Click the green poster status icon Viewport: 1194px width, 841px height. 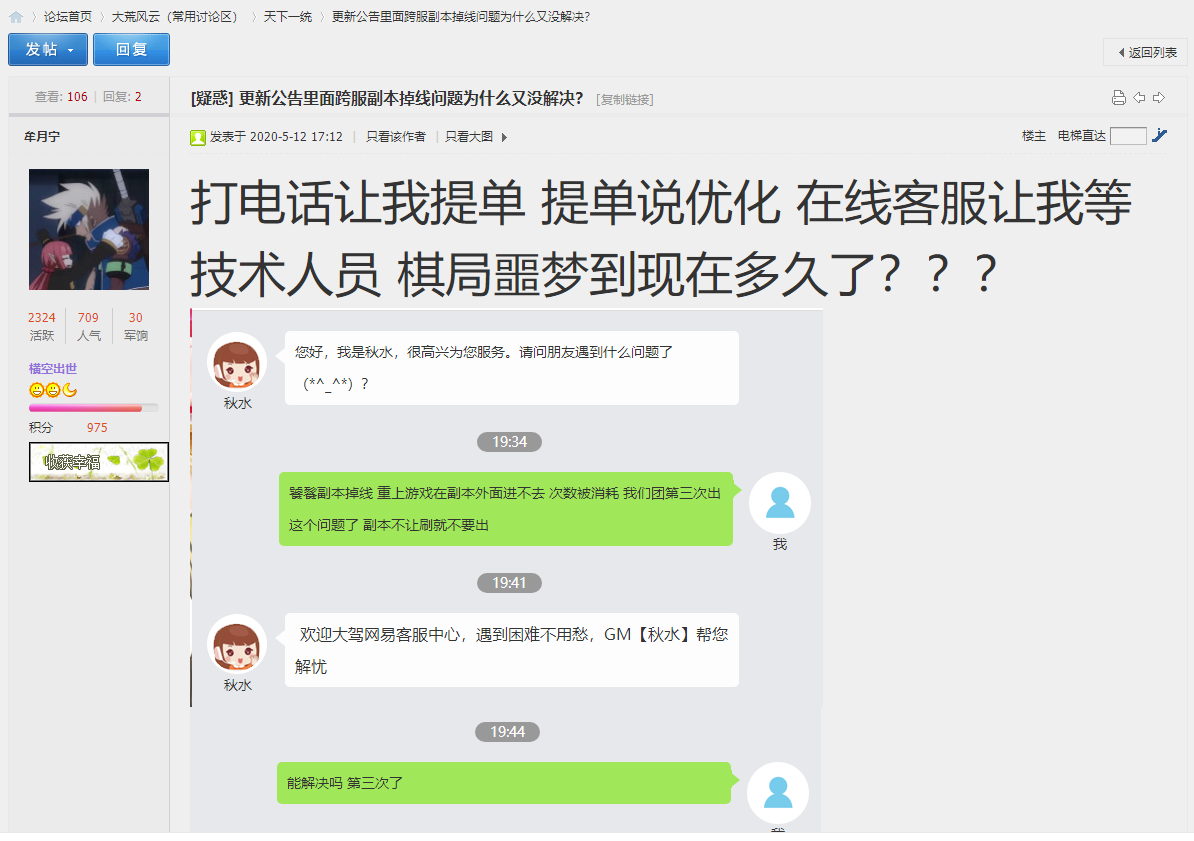pyautogui.click(x=198, y=137)
